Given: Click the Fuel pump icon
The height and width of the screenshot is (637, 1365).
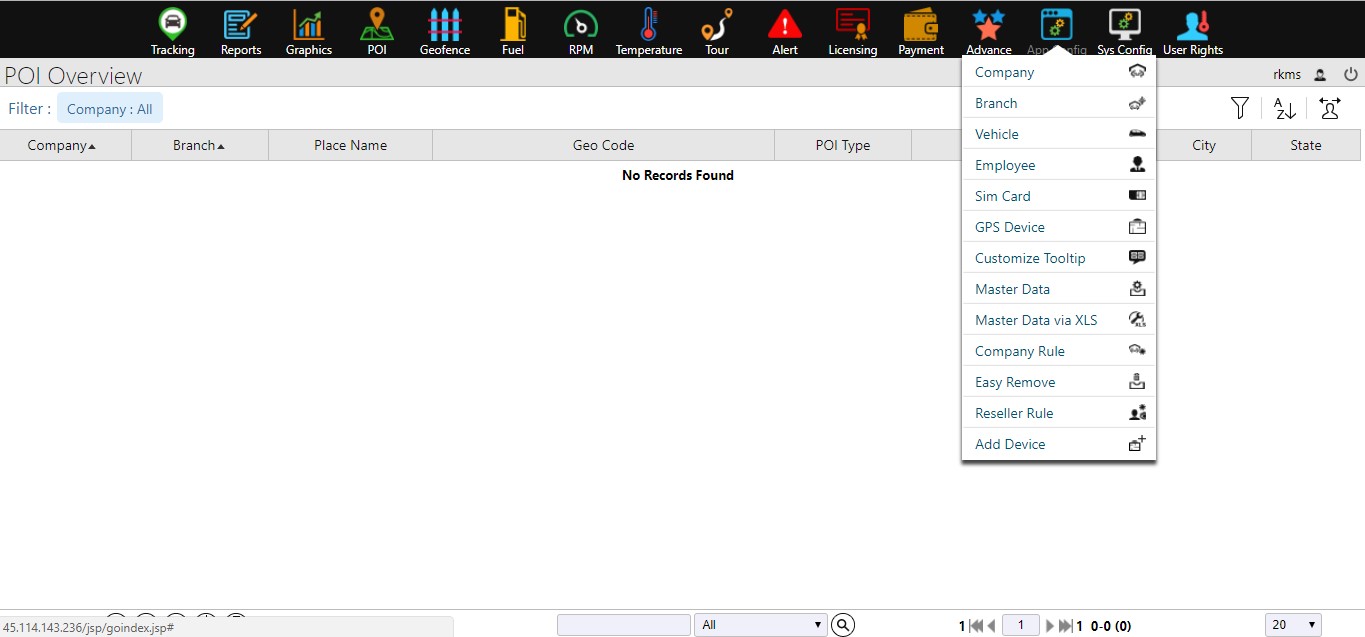Looking at the screenshot, I should pos(513,25).
